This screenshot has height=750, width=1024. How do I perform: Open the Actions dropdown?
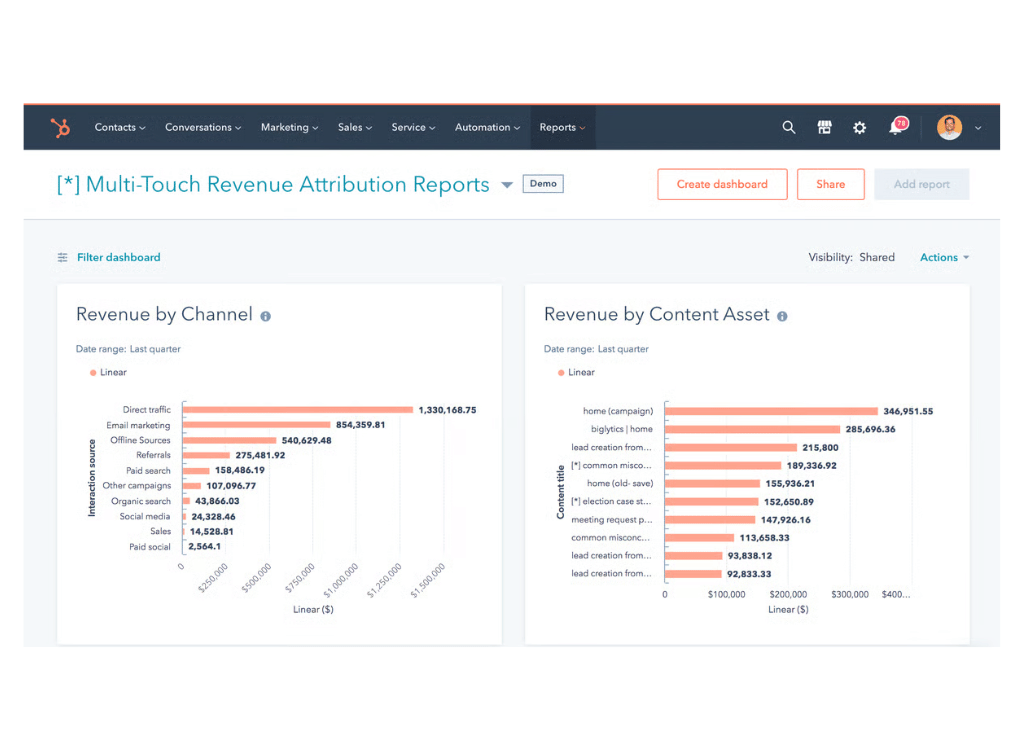(x=941, y=257)
